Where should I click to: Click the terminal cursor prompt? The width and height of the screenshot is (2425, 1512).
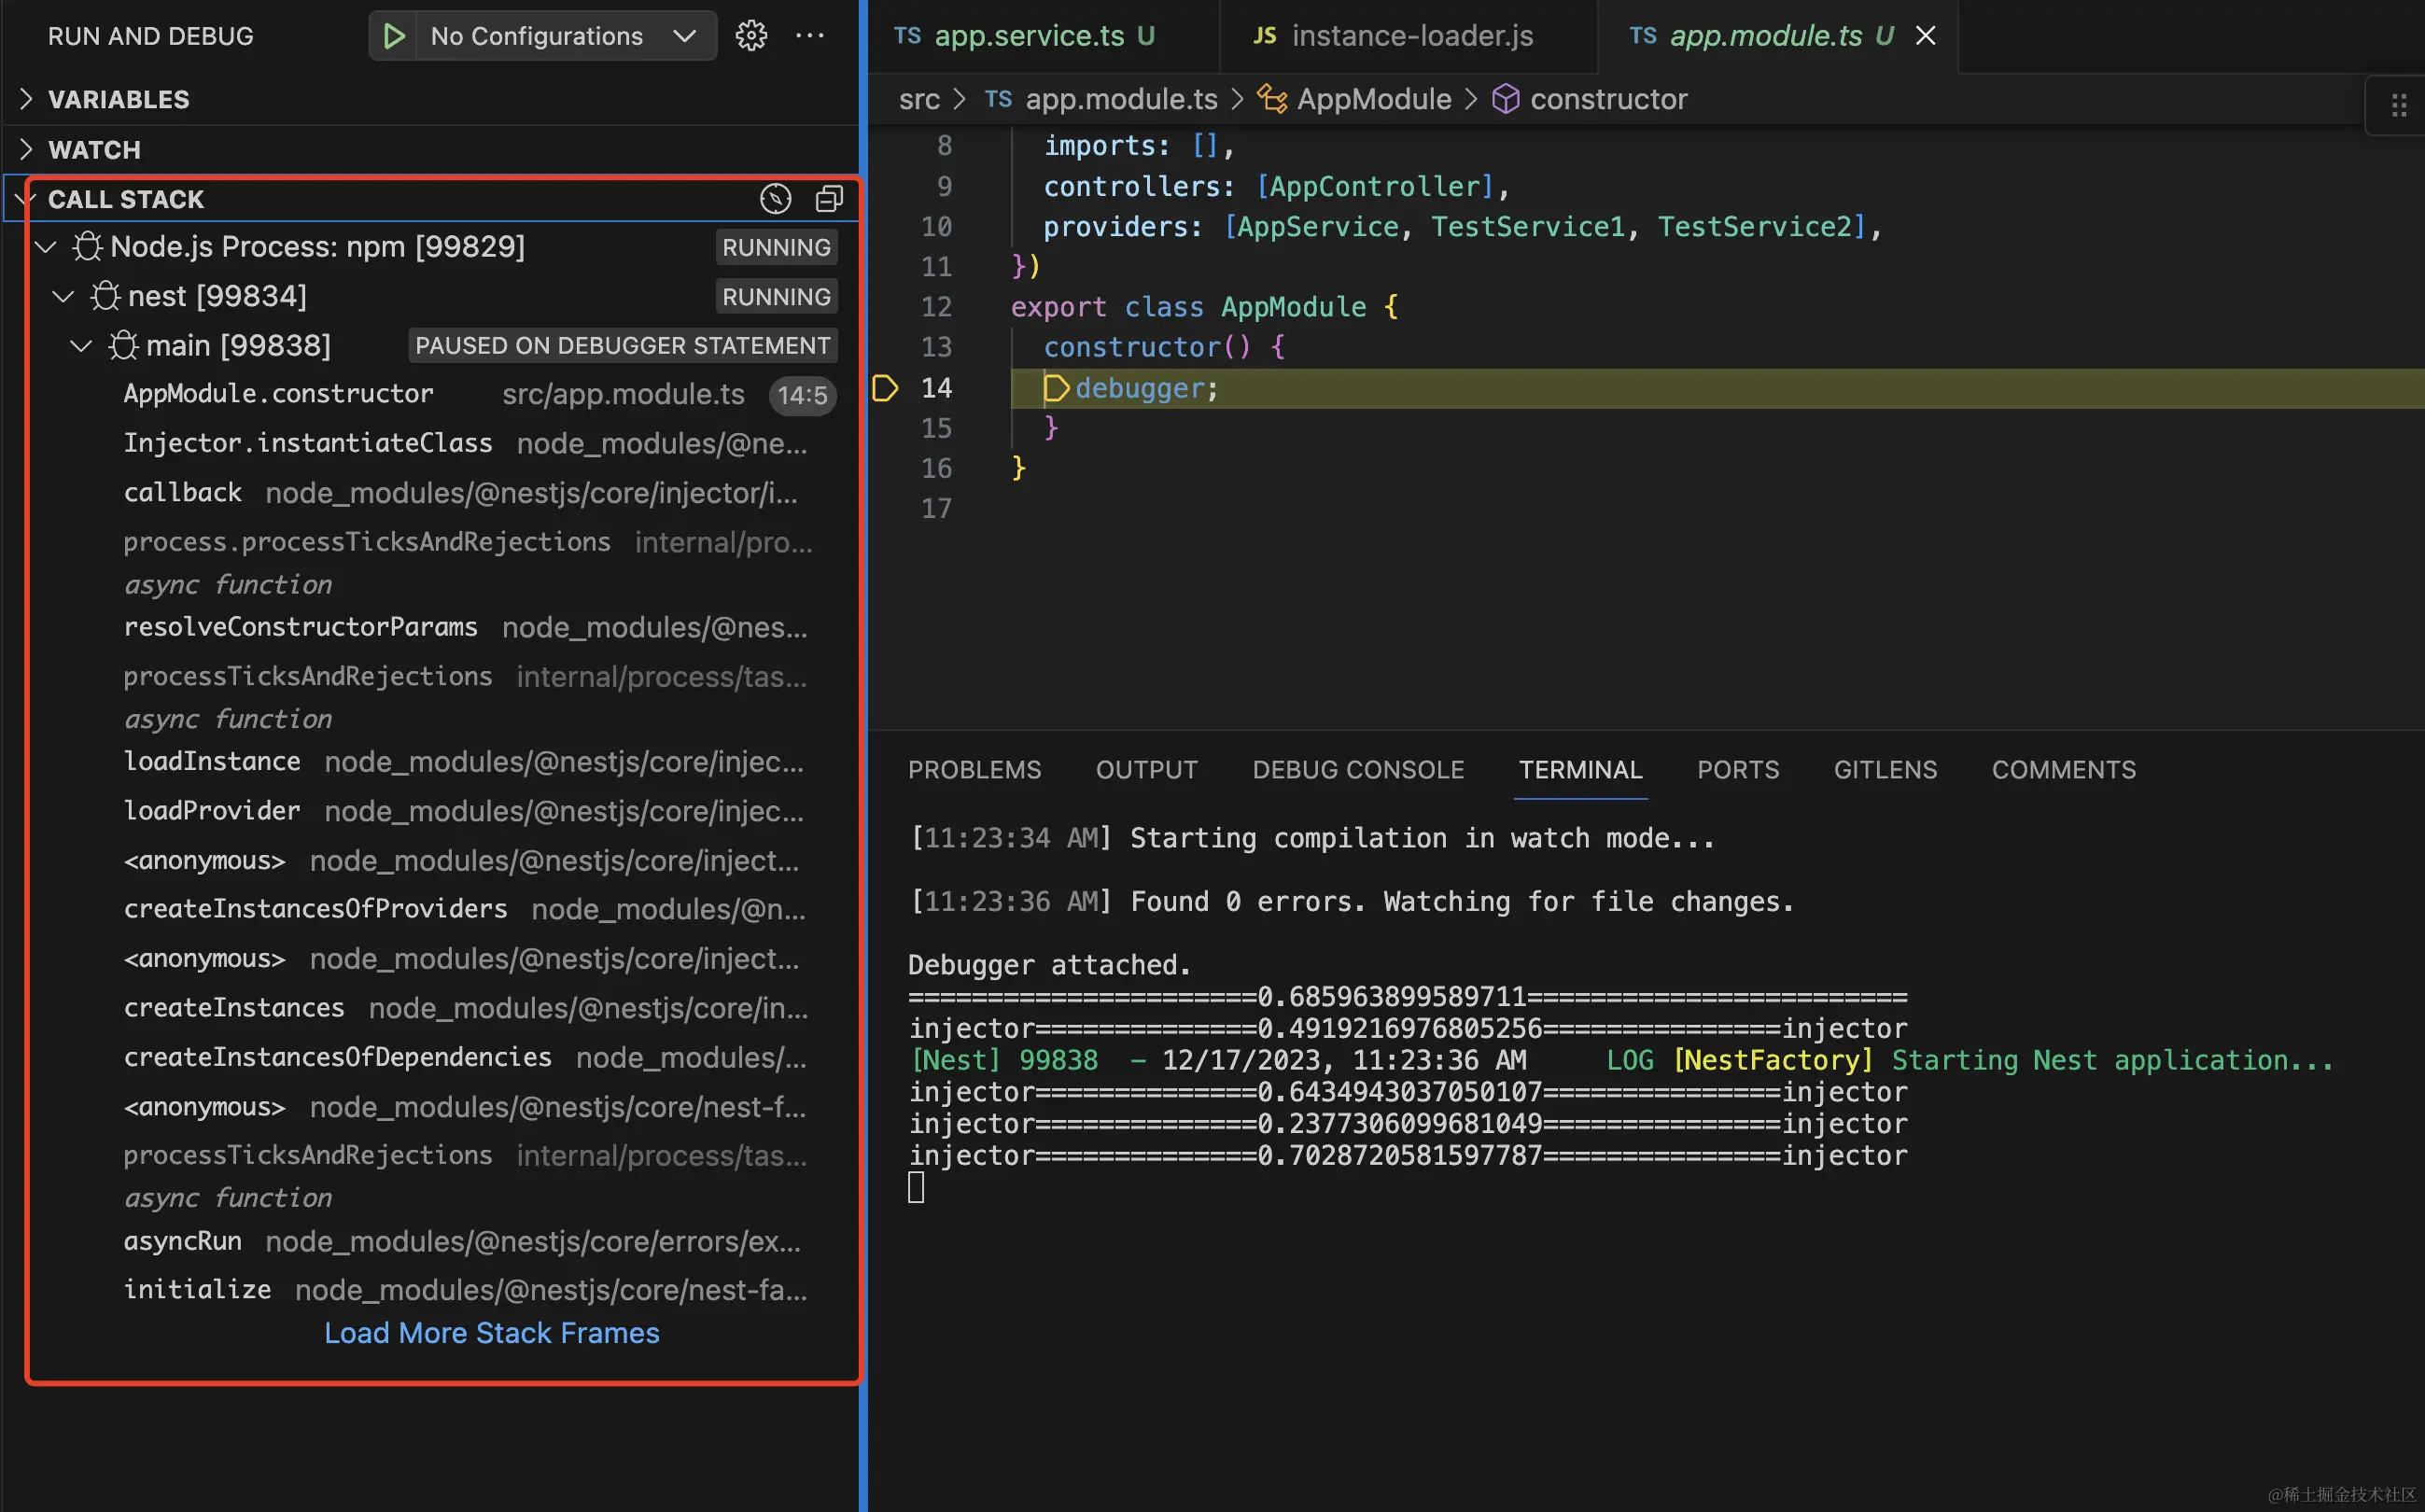point(915,1188)
